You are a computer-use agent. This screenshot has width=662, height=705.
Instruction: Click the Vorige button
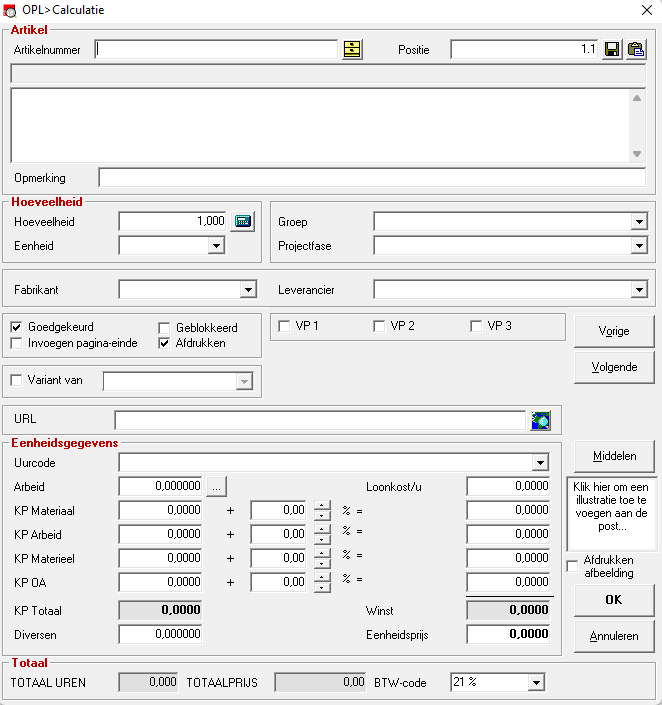614,331
